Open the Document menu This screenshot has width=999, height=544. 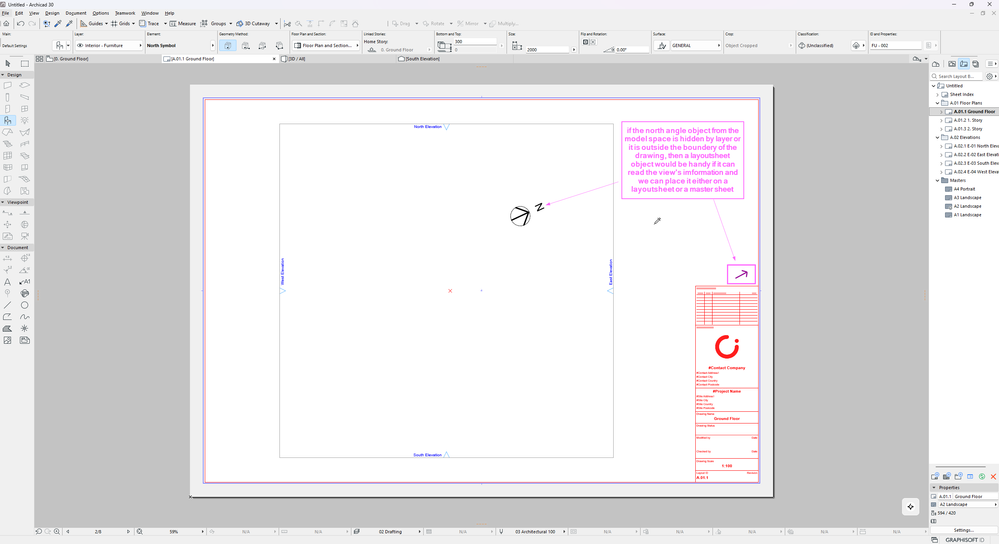[x=76, y=13]
